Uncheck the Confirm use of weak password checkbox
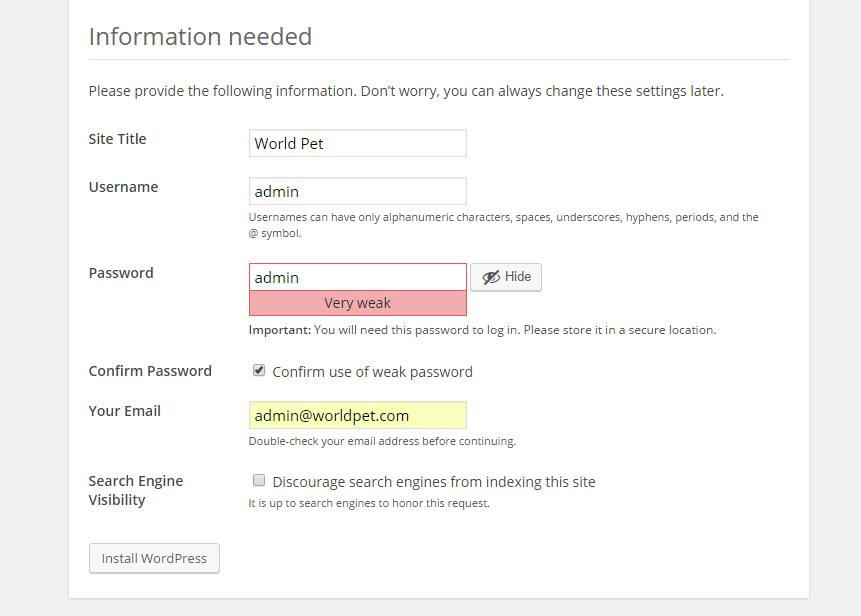This screenshot has height=616, width=861. click(259, 371)
